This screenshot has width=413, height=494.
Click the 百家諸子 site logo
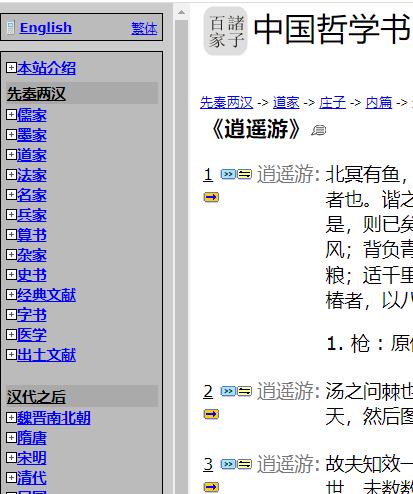(226, 31)
